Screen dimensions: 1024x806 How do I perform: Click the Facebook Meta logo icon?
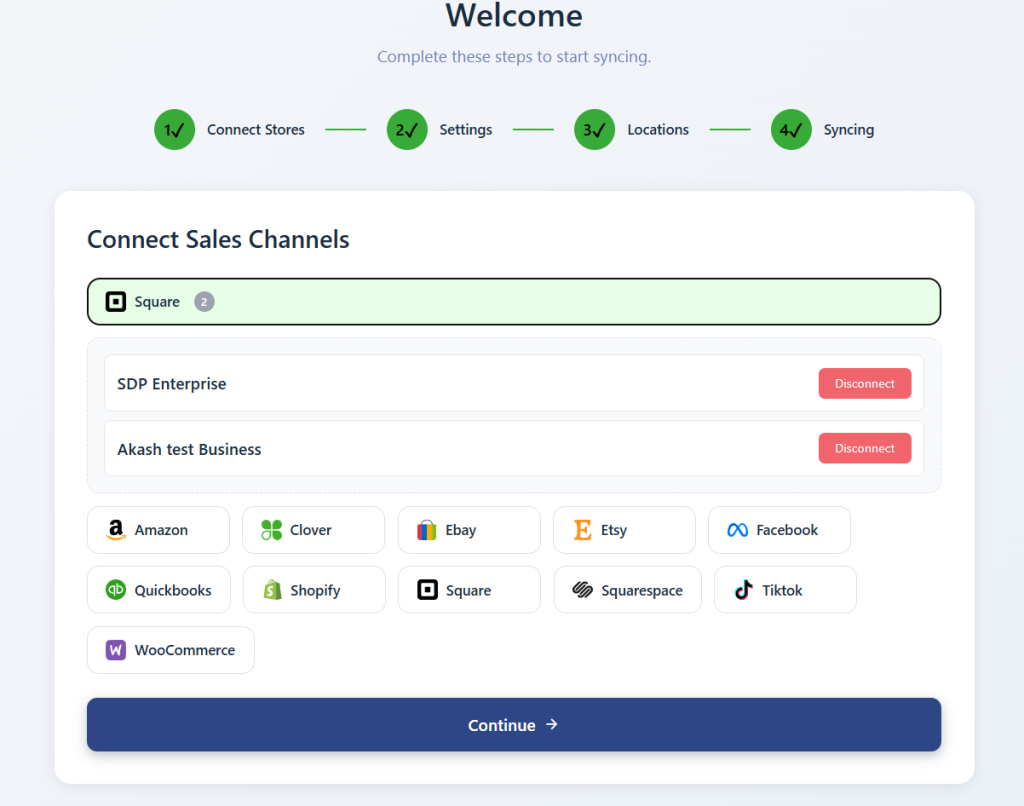coord(737,530)
